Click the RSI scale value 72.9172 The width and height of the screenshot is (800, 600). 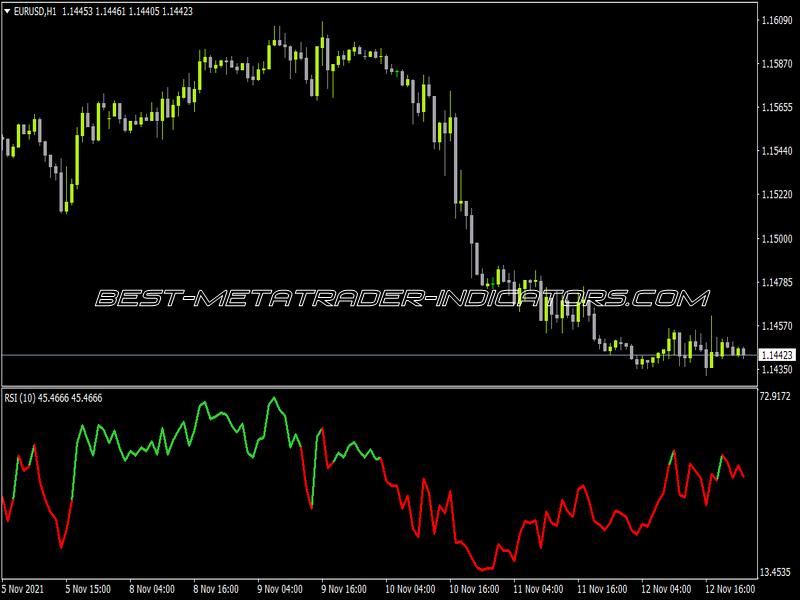coord(775,396)
